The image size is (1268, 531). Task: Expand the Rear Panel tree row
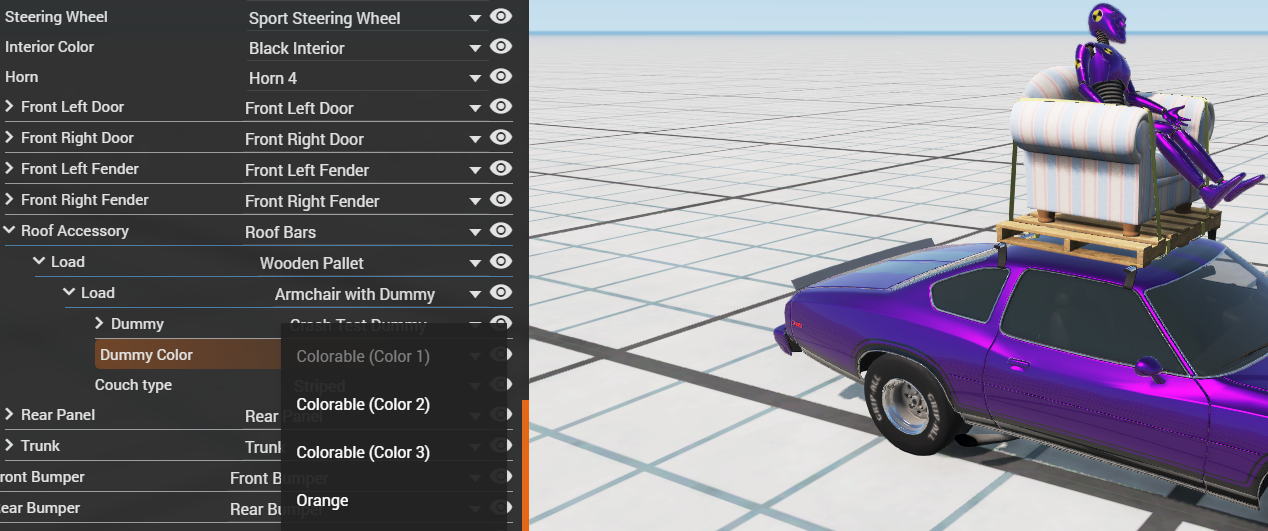click(10, 414)
